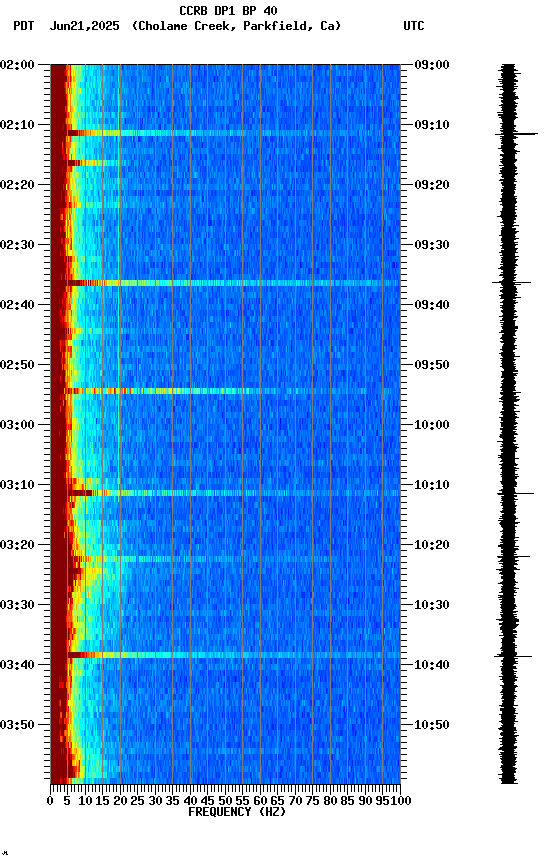
Task: Click the spectrogram event streak near 09:11 UTC
Action: (x=234, y=133)
